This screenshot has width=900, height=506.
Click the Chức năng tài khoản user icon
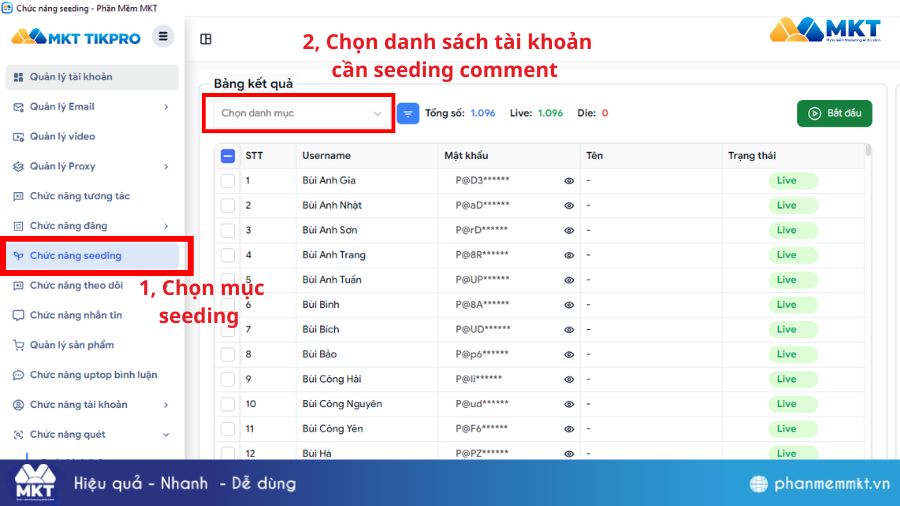(18, 405)
